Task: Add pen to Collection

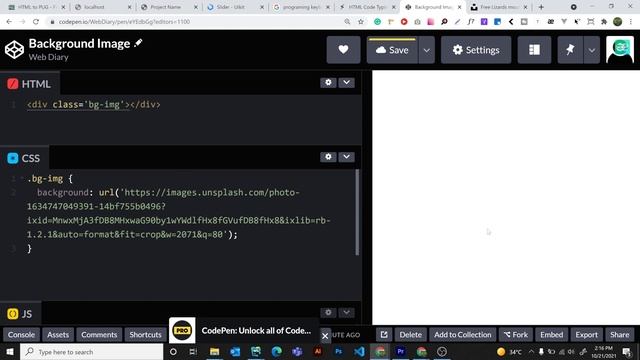Action: (462, 335)
